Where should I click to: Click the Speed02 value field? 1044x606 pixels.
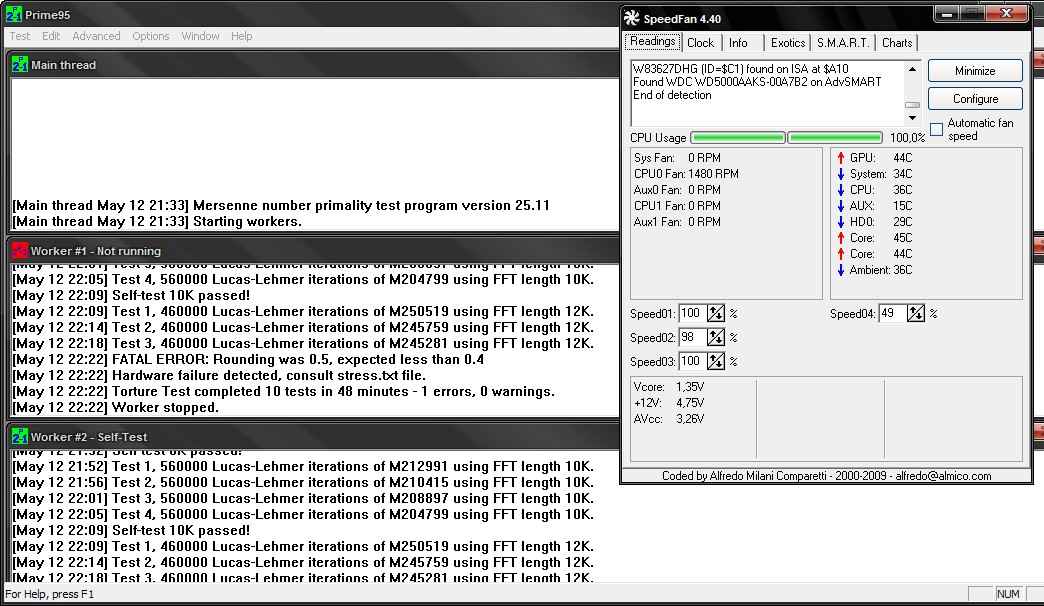coord(692,338)
